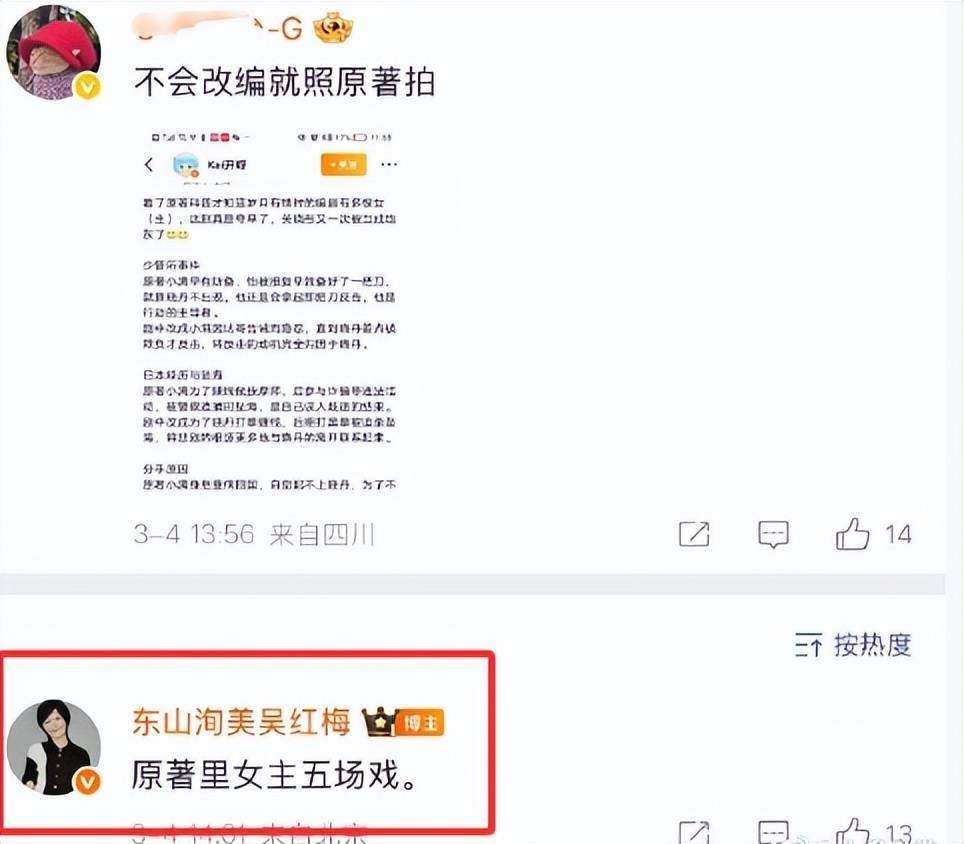Click the comment text 不会改编就照原著拍
Viewport: 964px width, 844px height.
[x=284, y=82]
